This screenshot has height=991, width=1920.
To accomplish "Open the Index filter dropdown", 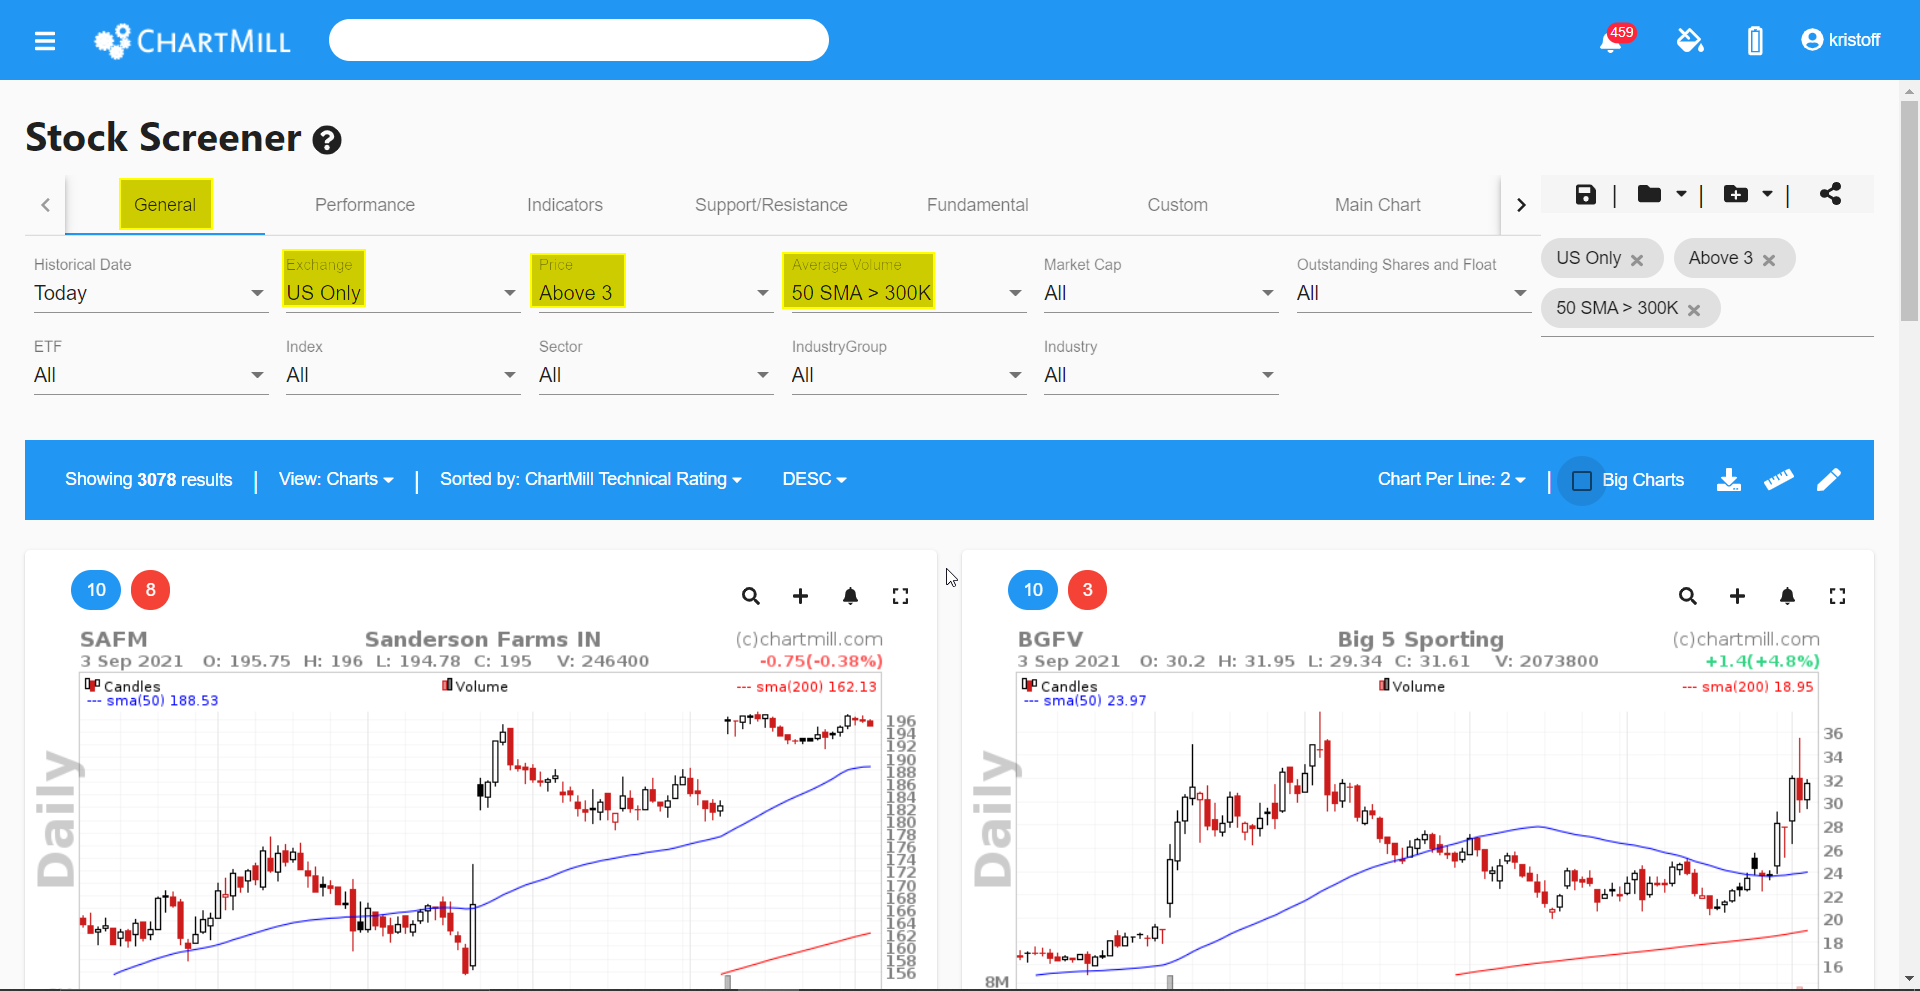I will [403, 375].
